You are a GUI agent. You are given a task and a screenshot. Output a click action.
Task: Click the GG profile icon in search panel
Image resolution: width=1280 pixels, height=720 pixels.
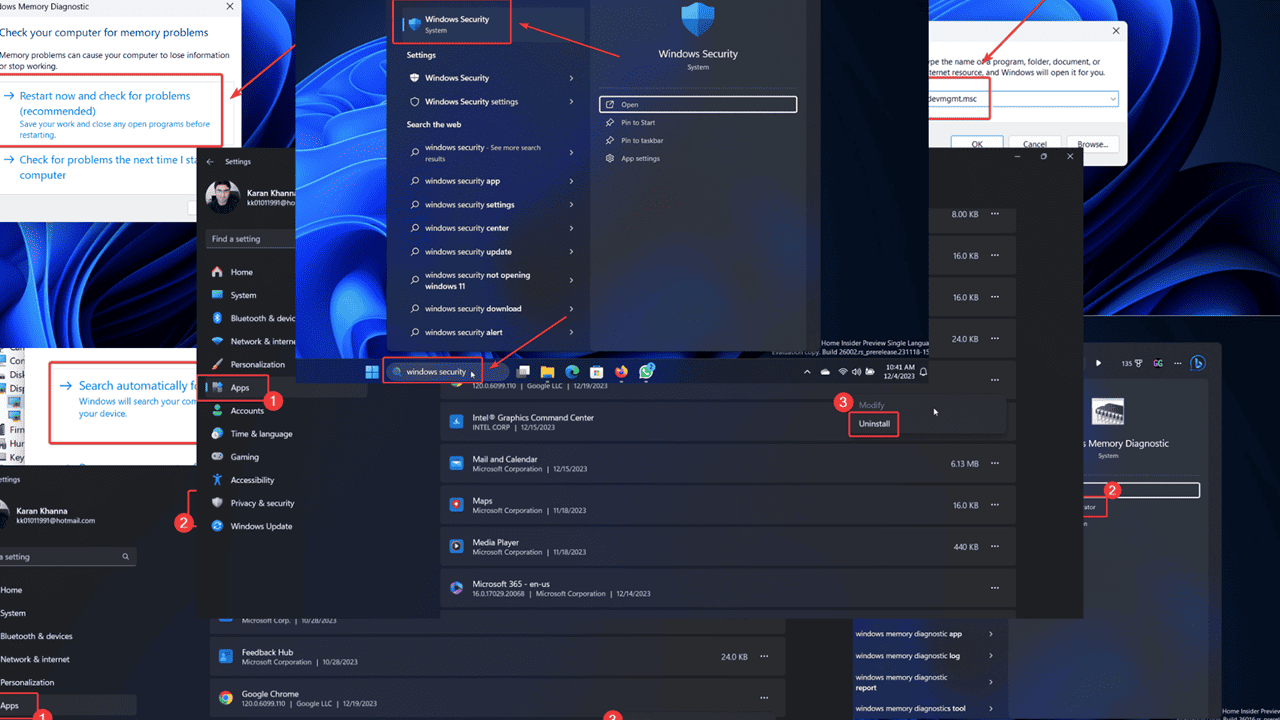[x=1158, y=363]
